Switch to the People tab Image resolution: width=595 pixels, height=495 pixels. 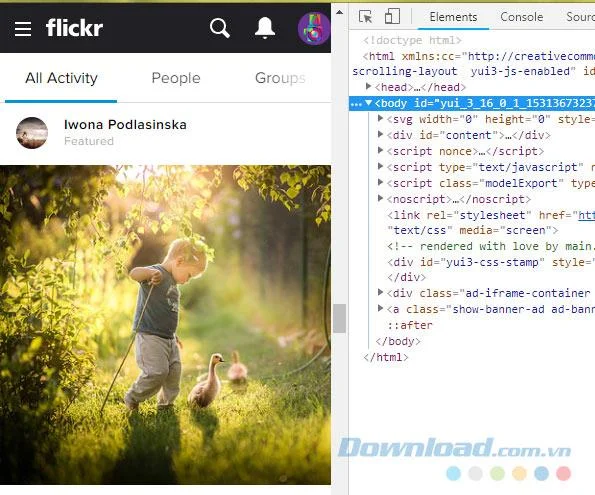click(176, 78)
